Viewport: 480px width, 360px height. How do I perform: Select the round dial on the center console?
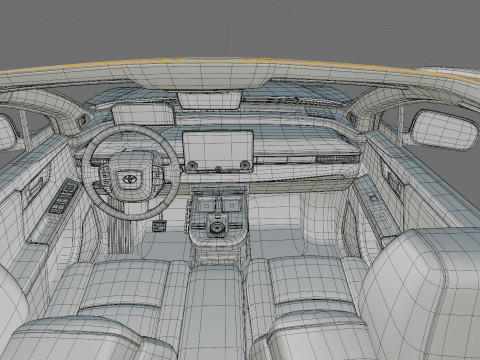[218, 227]
